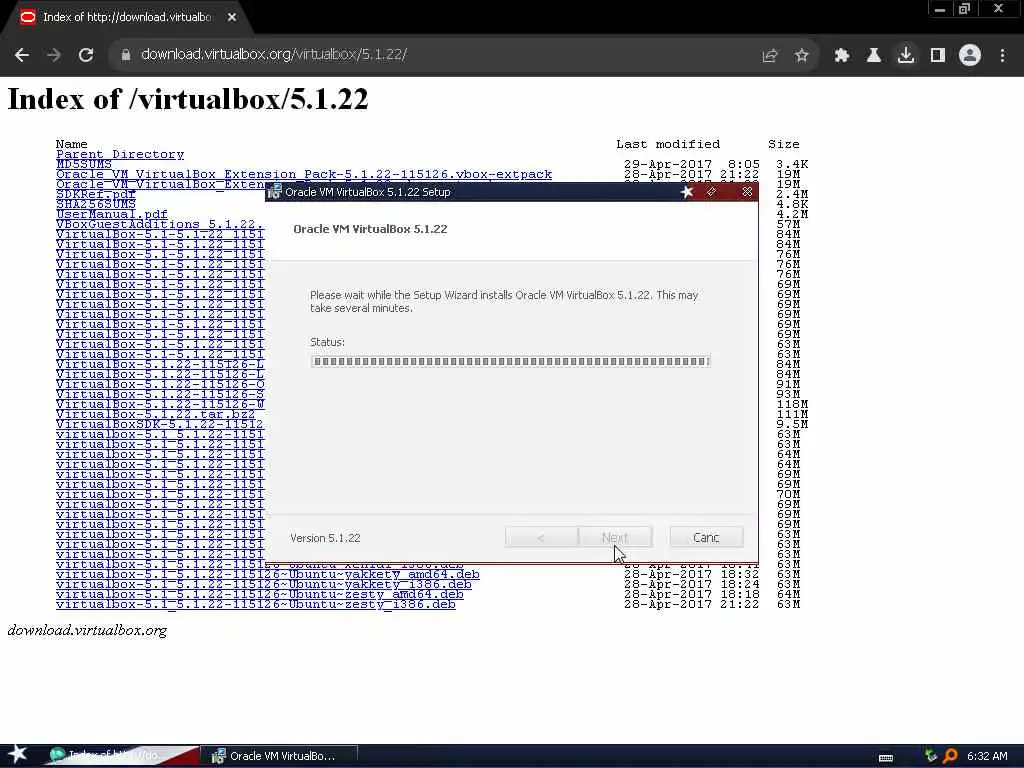This screenshot has height=768, width=1024.
Task: Open the browser three-dot menu
Action: click(1002, 56)
